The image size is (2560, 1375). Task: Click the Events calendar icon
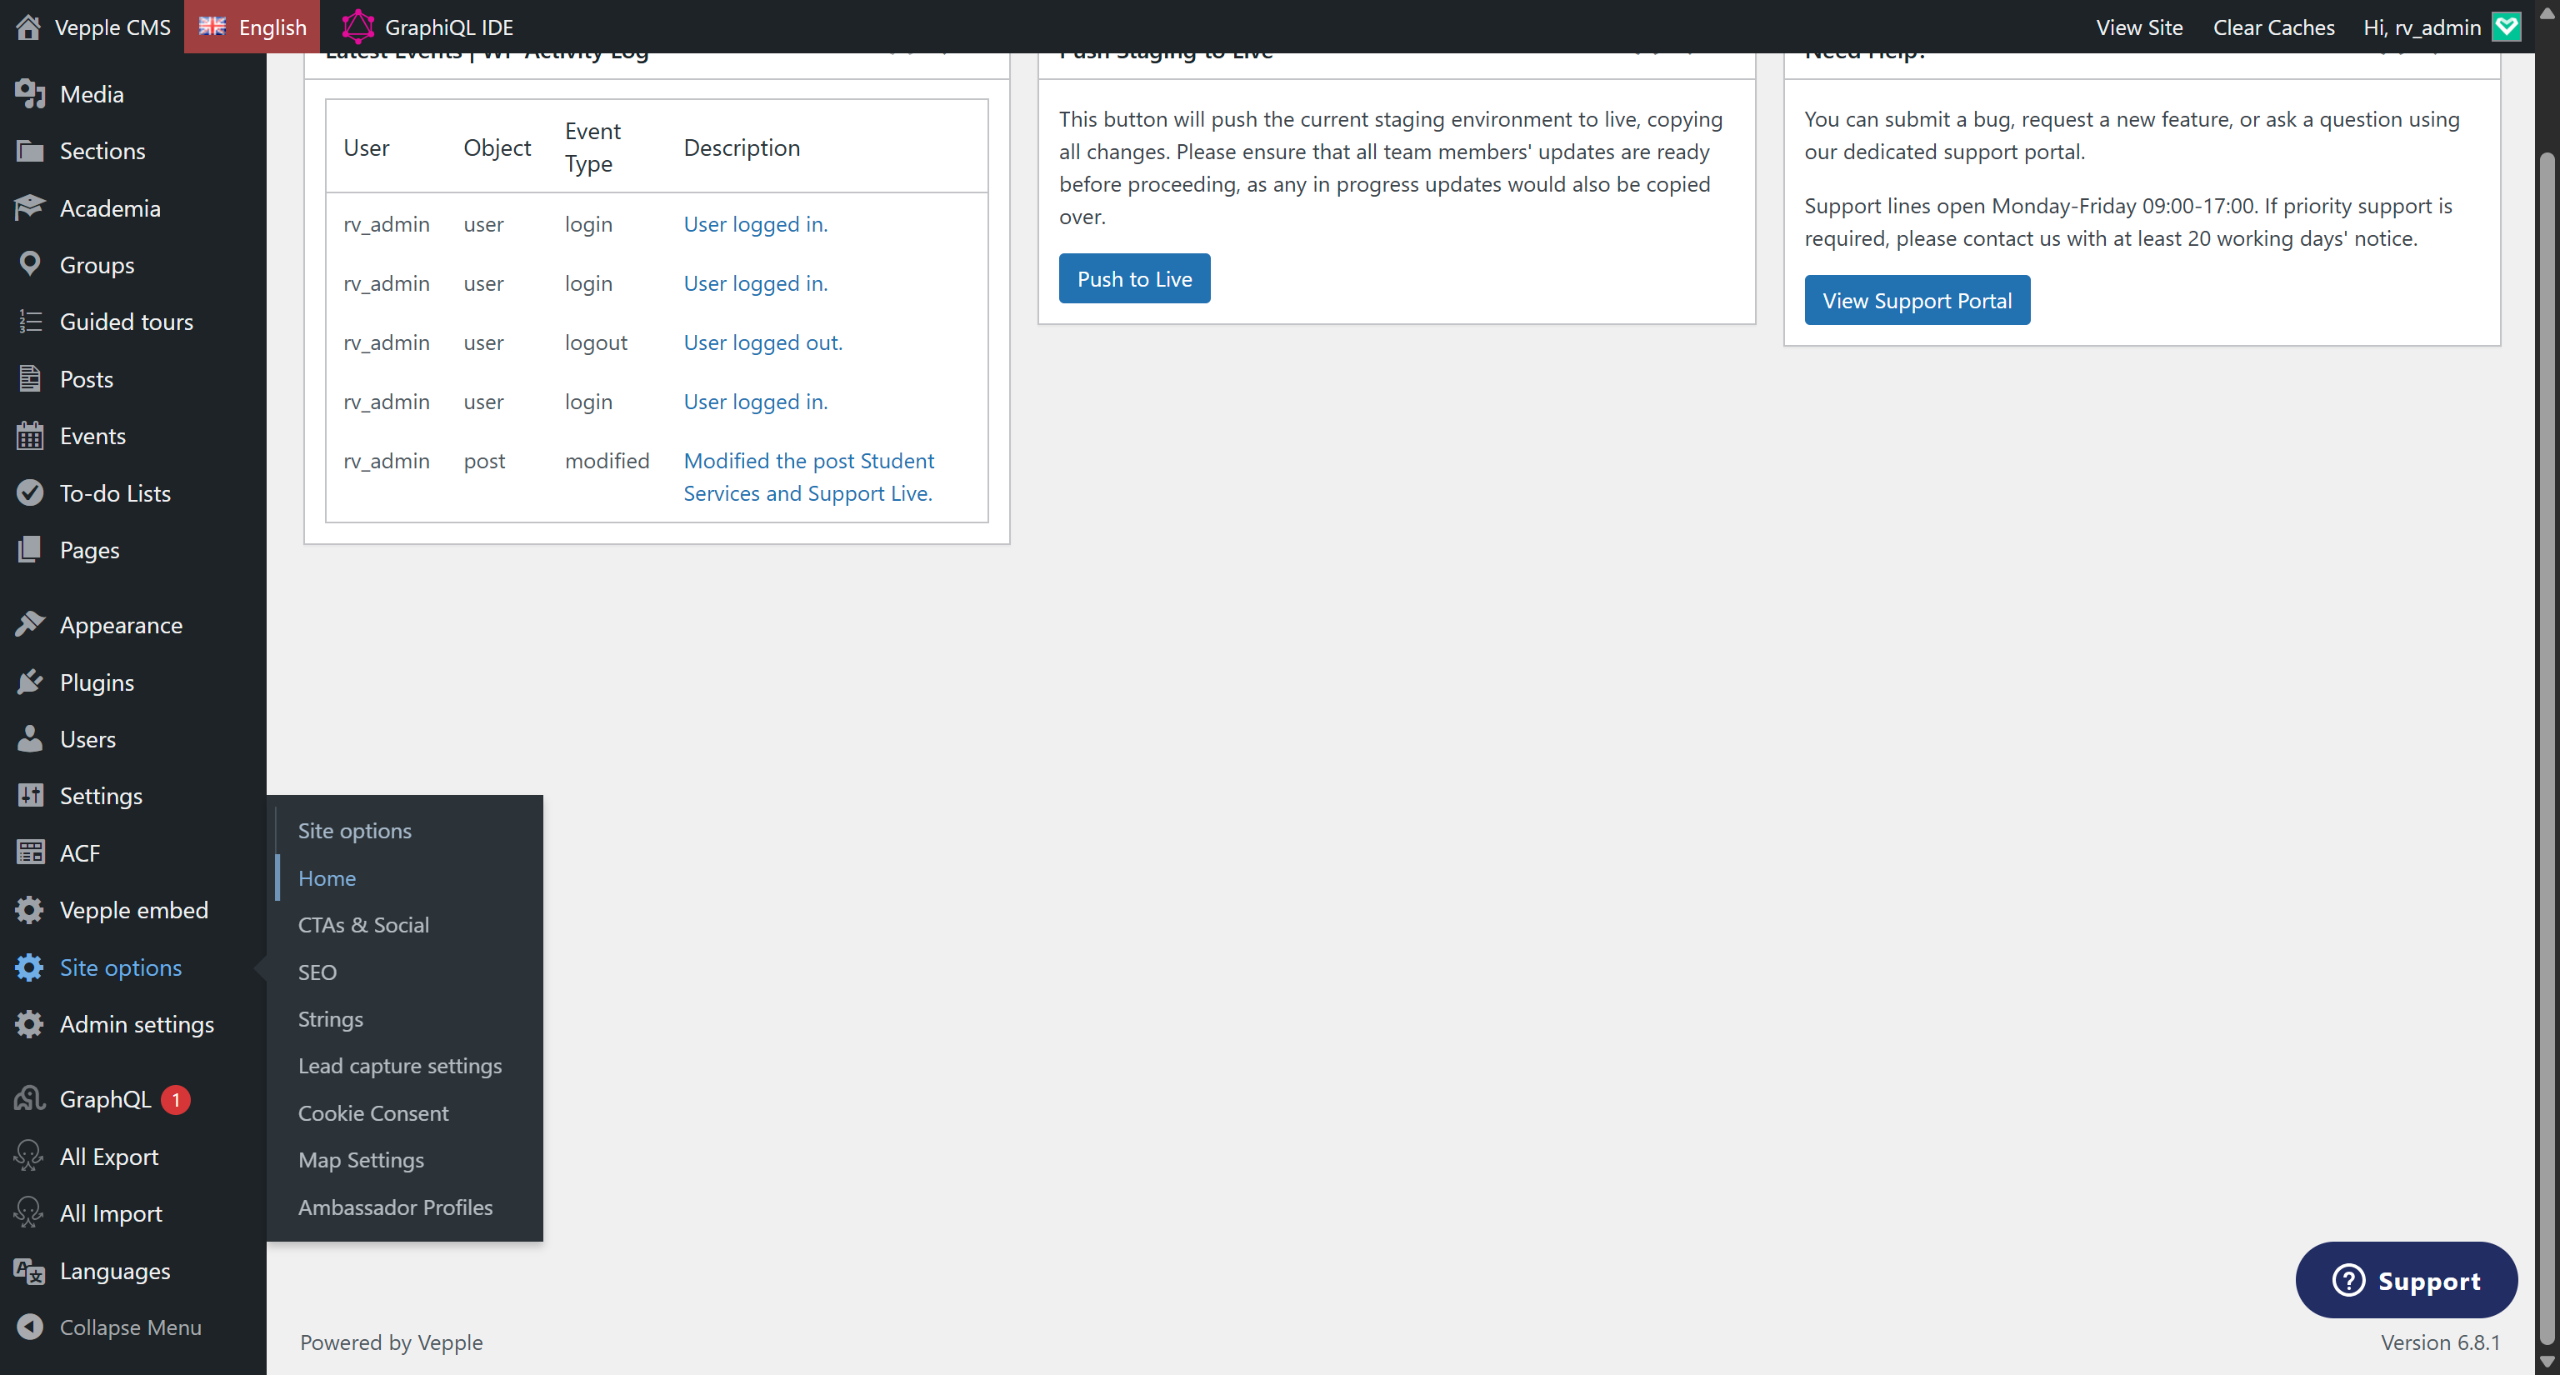30,436
